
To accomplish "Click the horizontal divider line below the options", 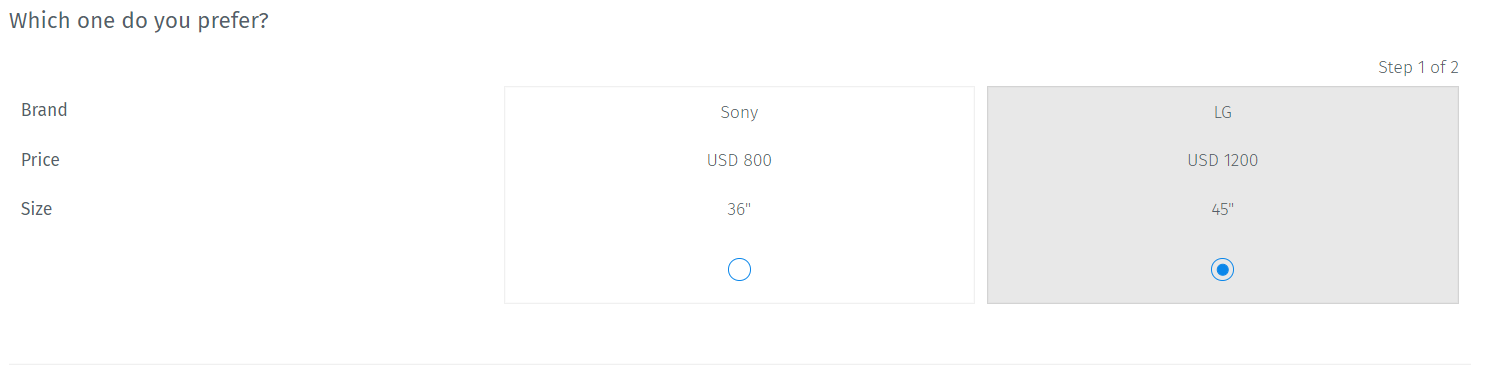I will (740, 364).
